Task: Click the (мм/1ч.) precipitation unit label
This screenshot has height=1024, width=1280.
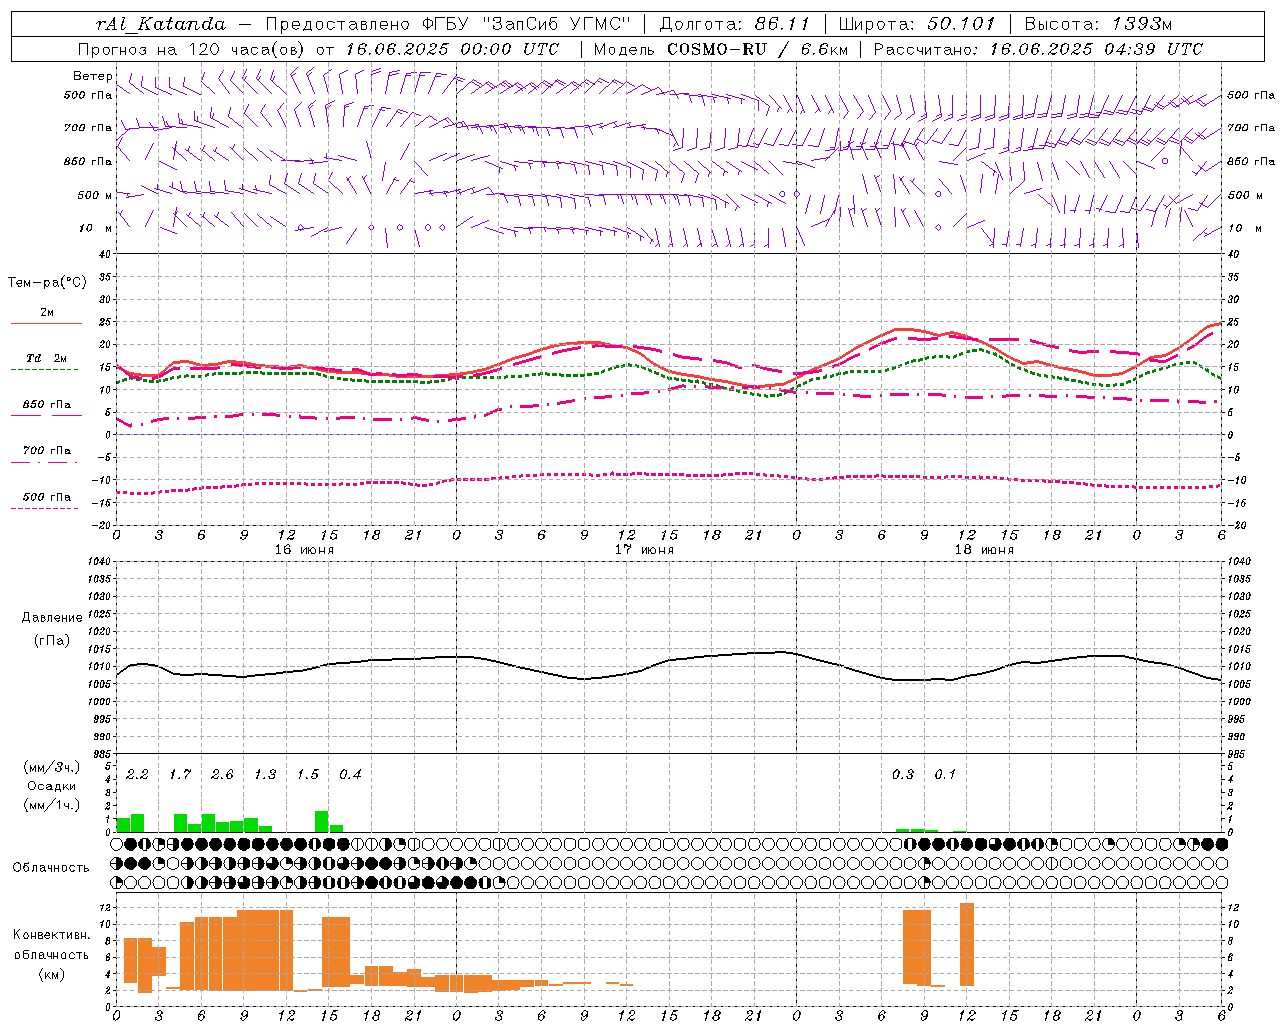Action: coord(52,804)
